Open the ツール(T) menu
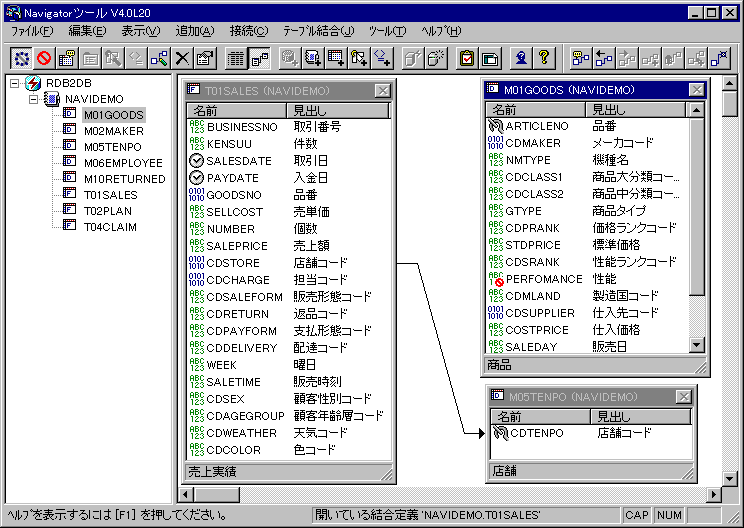The height and width of the screenshot is (528, 744). tap(387, 31)
